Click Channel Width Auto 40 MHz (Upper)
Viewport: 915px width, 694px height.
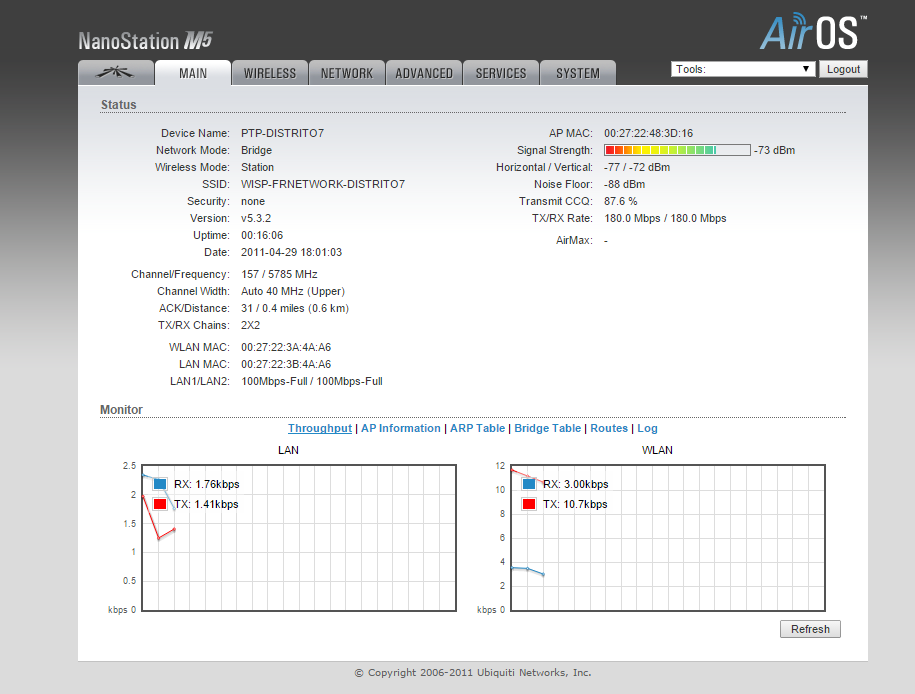(293, 291)
